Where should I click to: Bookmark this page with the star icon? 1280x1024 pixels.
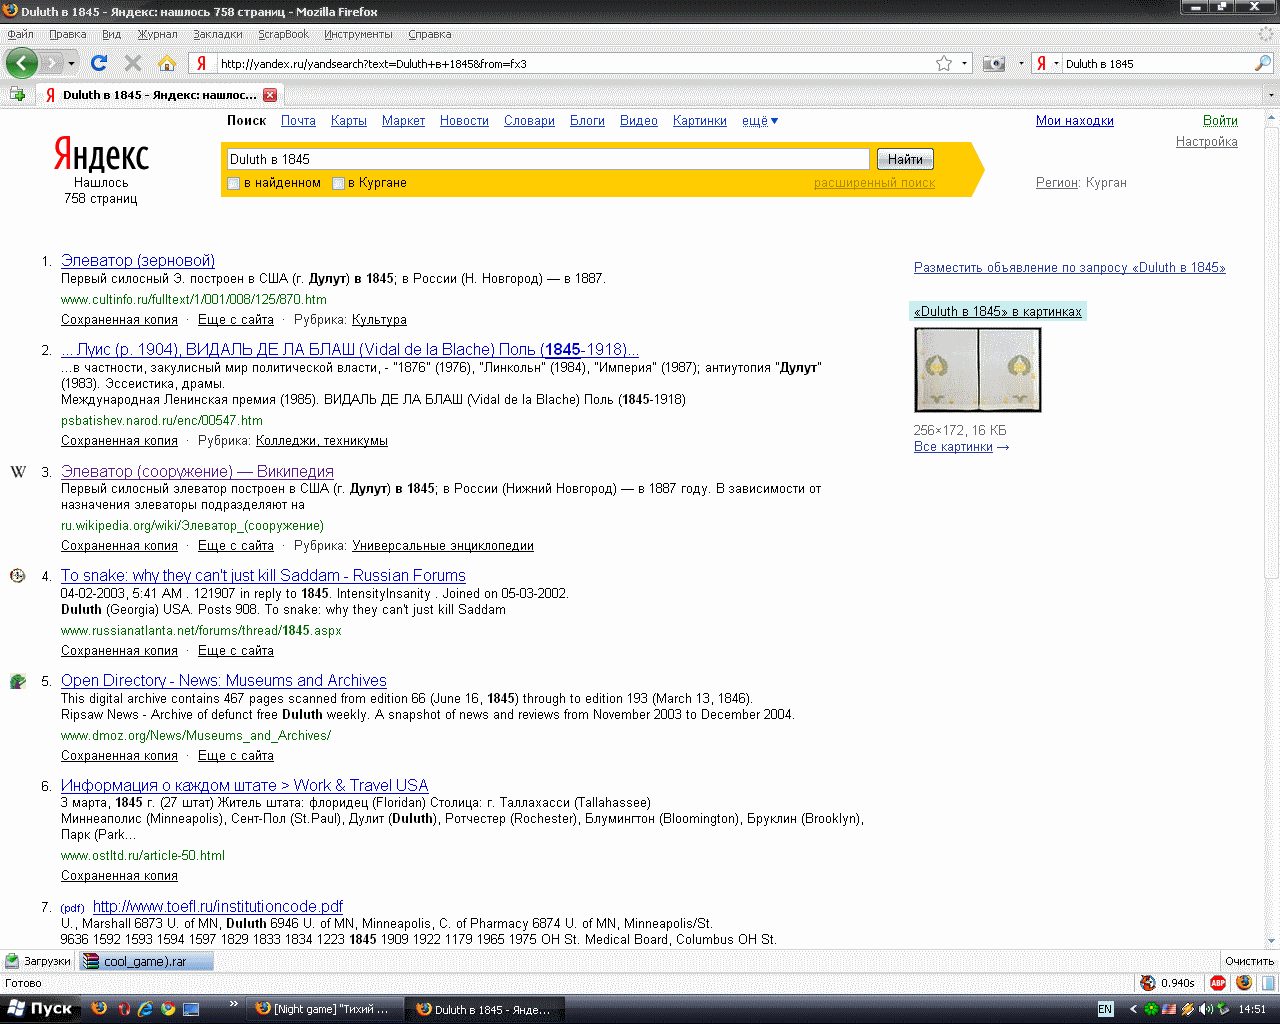[x=943, y=63]
